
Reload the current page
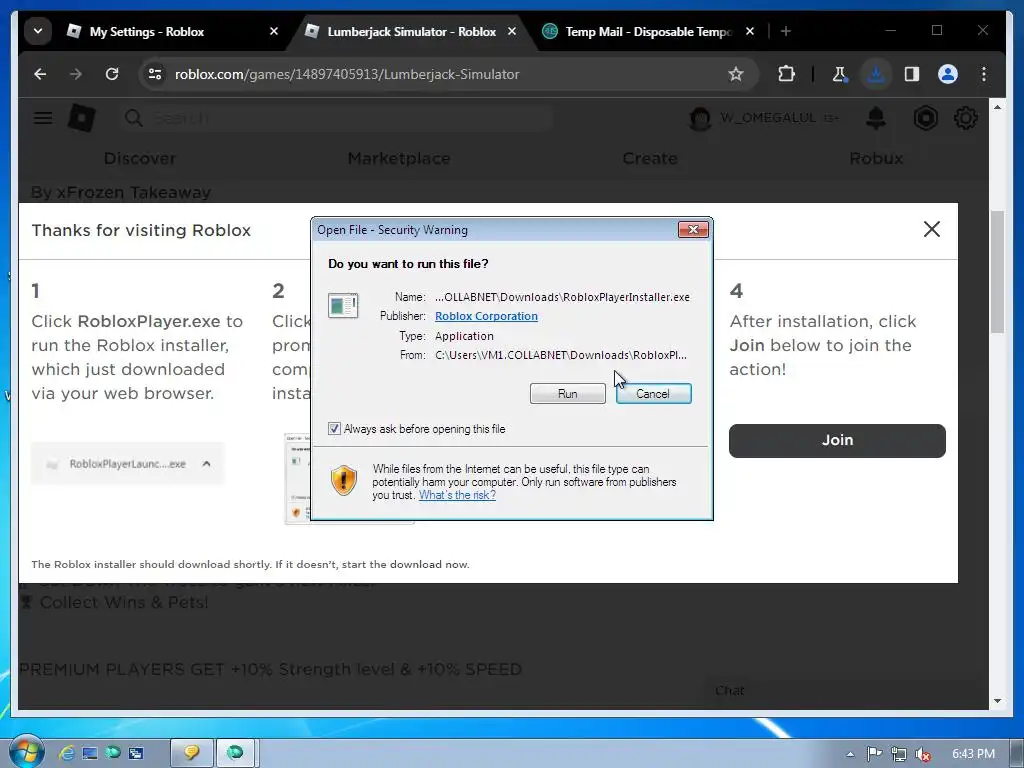point(112,74)
